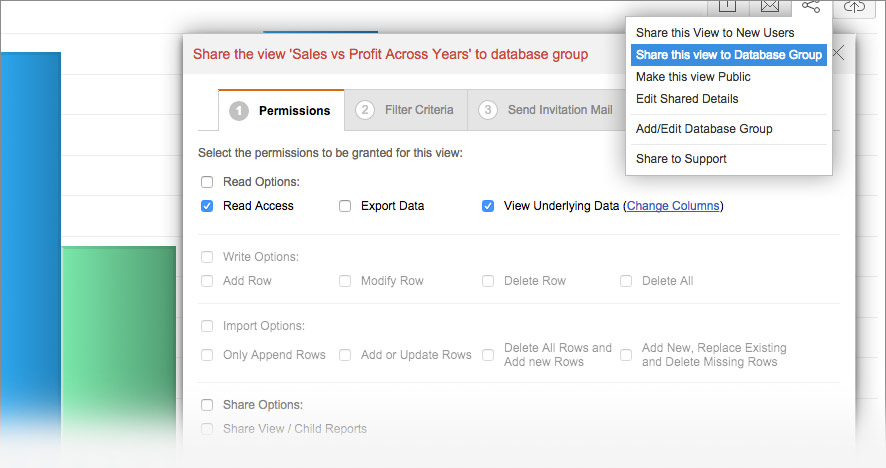Switch to the Filter Criteria tab
Image resolution: width=886 pixels, height=468 pixels.
click(406, 110)
